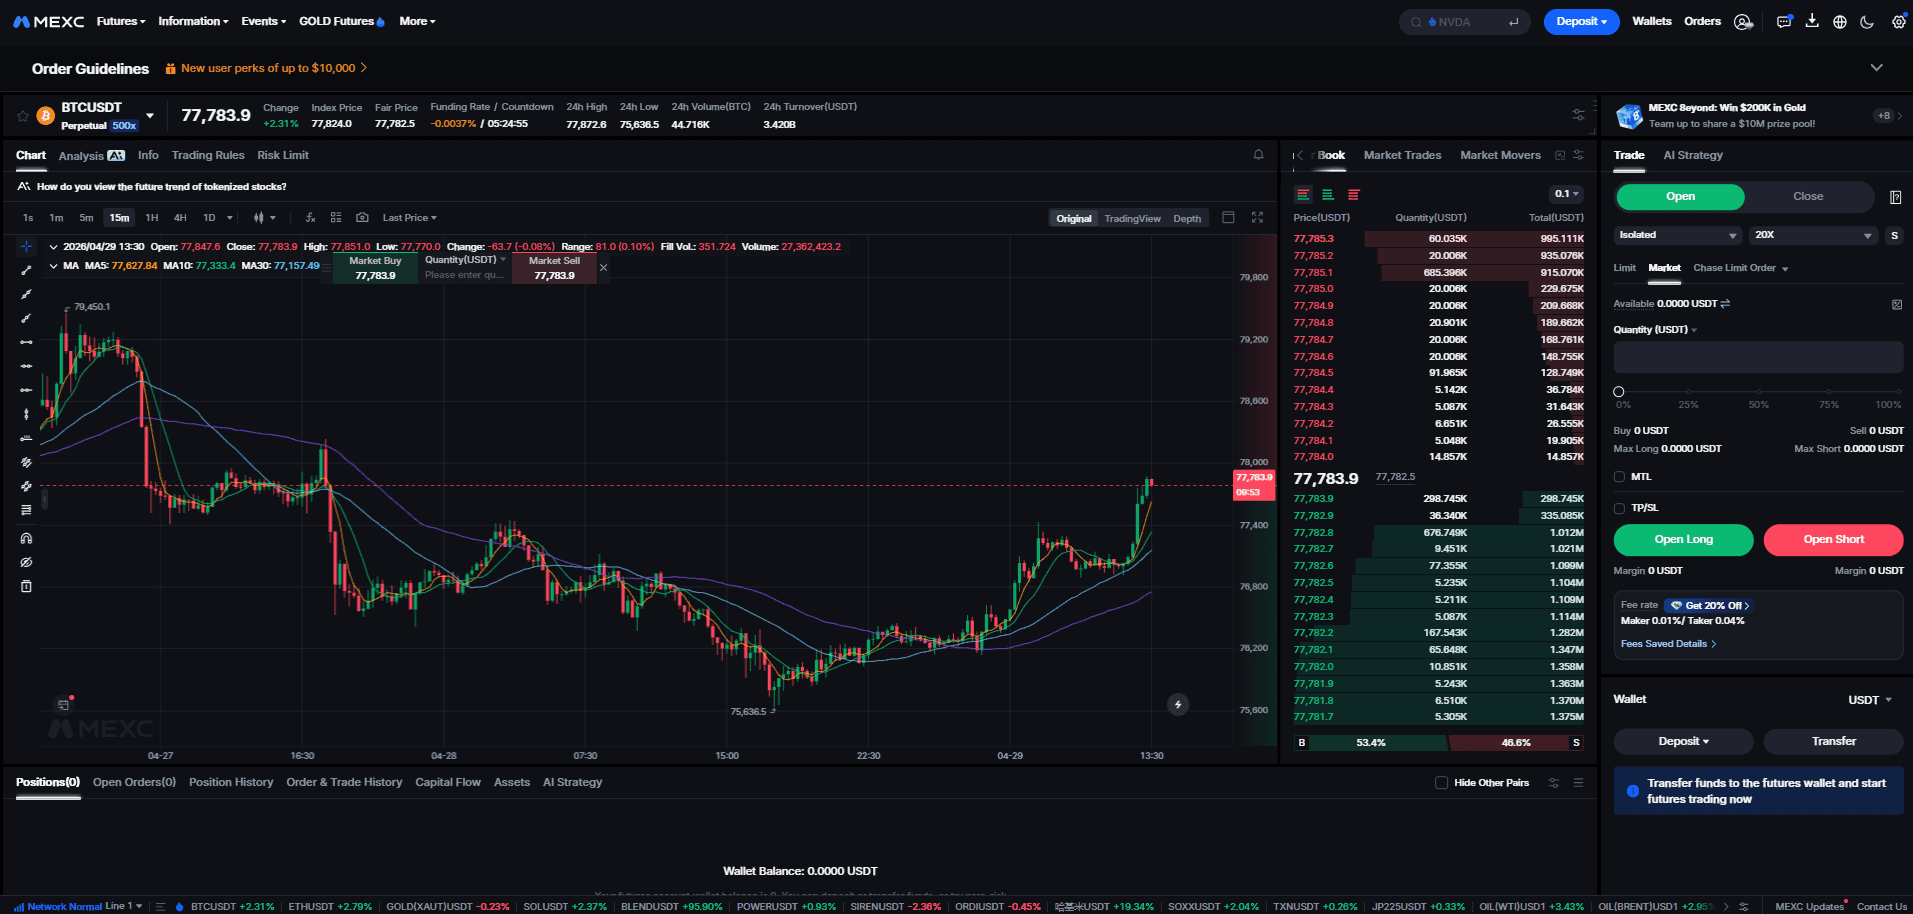Select the crosshair cursor drawing tool
1913x914 pixels.
(x=26, y=246)
